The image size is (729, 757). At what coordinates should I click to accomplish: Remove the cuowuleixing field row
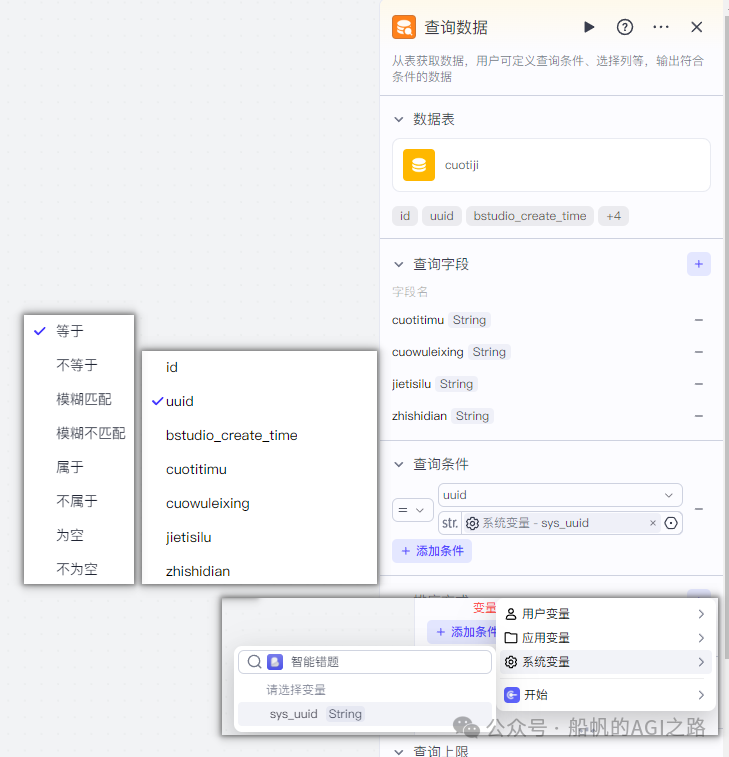(699, 352)
